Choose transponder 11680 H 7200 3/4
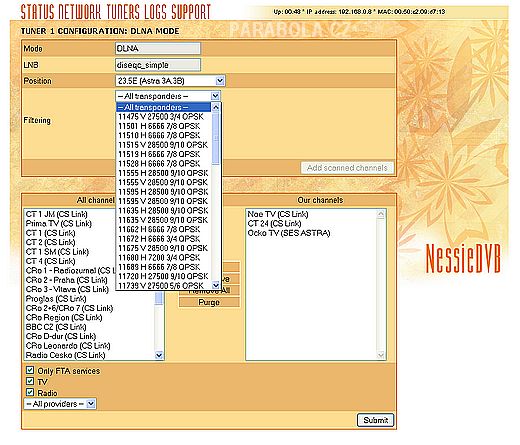This screenshot has height=445, width=520. [x=163, y=257]
